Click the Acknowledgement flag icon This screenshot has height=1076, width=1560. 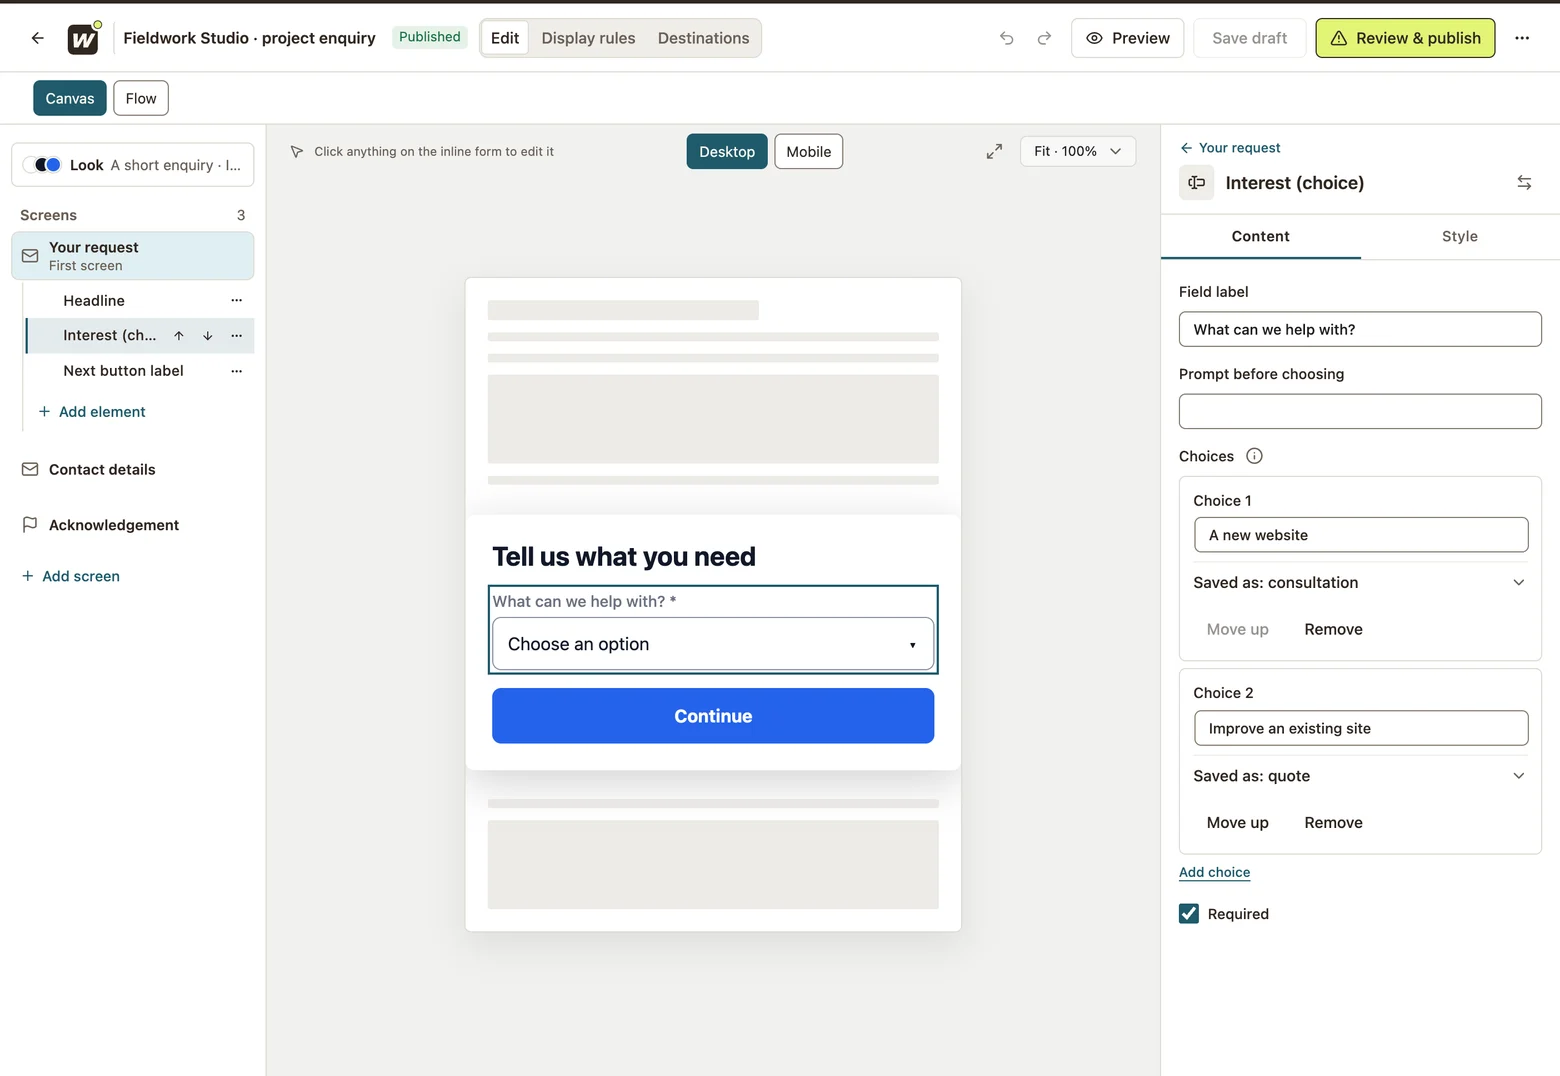coord(30,525)
